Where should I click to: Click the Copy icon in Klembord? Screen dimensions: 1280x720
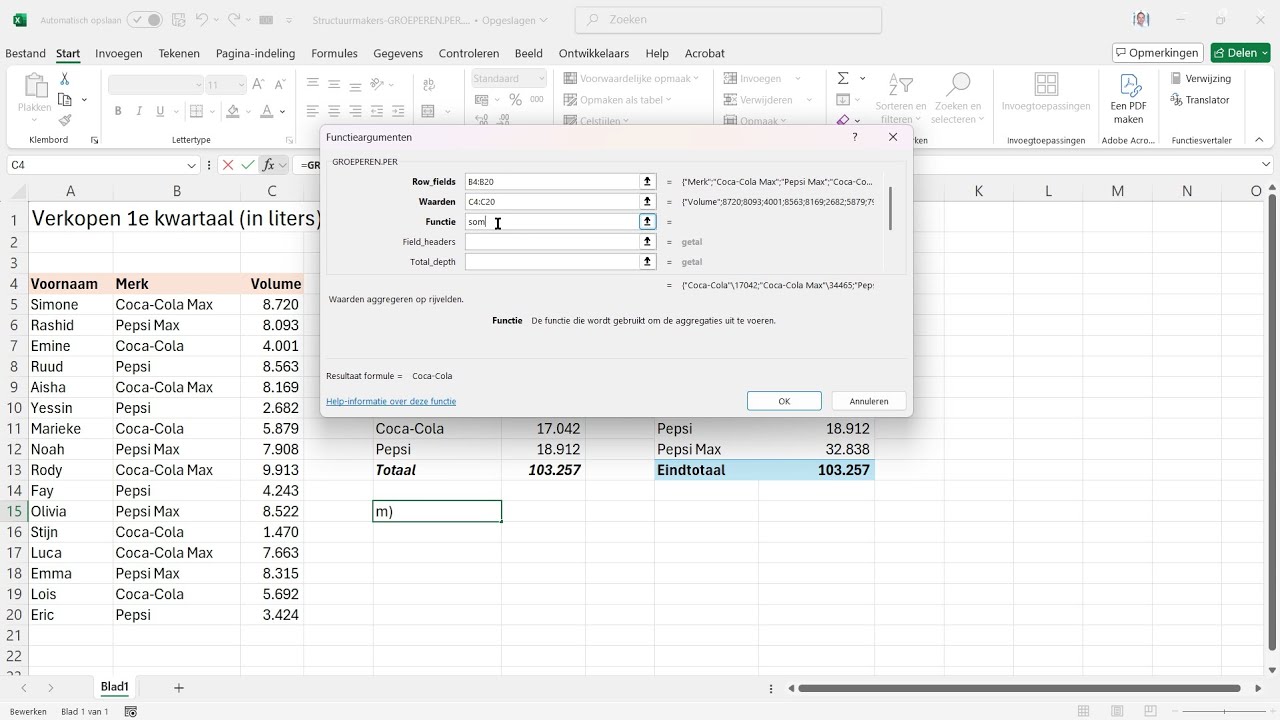[65, 99]
